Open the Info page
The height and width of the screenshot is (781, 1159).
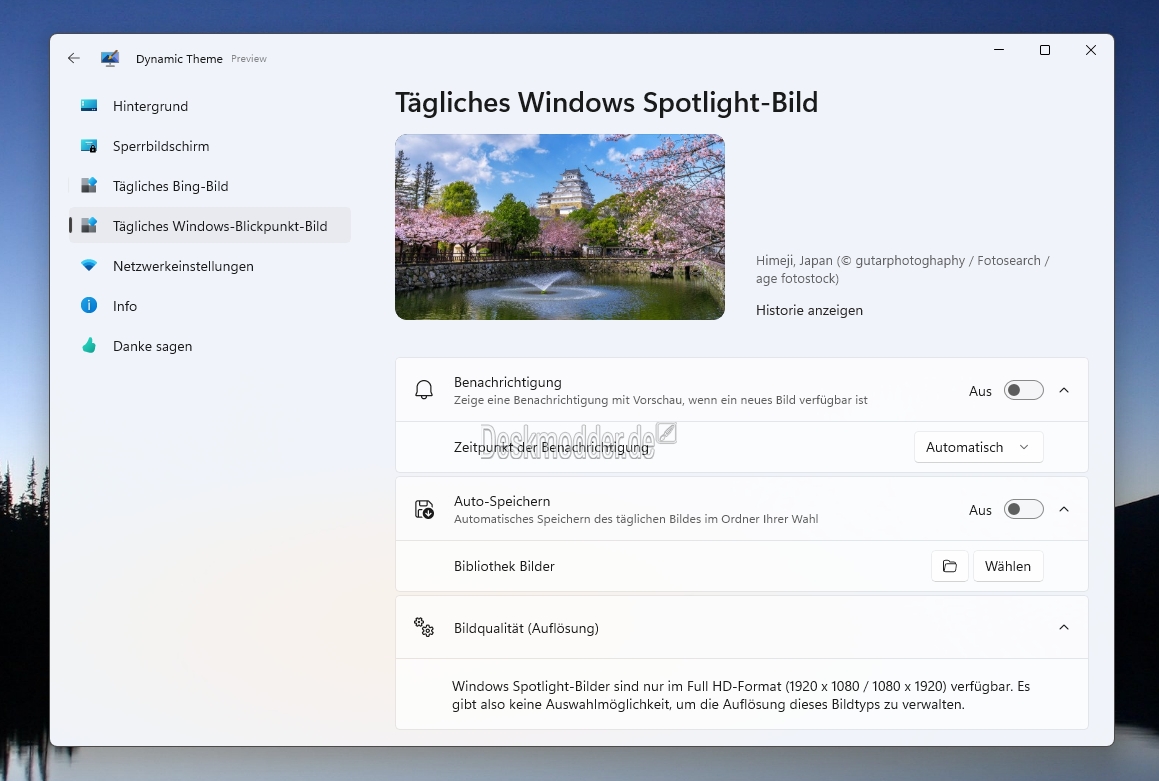pos(210,305)
